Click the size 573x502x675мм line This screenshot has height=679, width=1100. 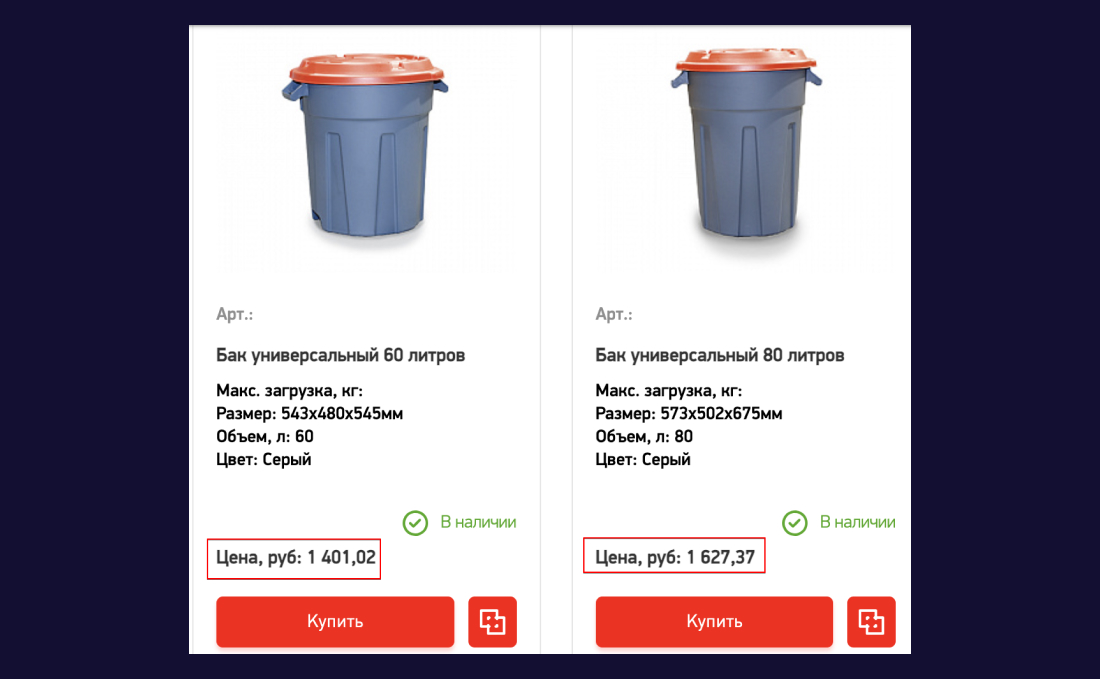coord(689,413)
